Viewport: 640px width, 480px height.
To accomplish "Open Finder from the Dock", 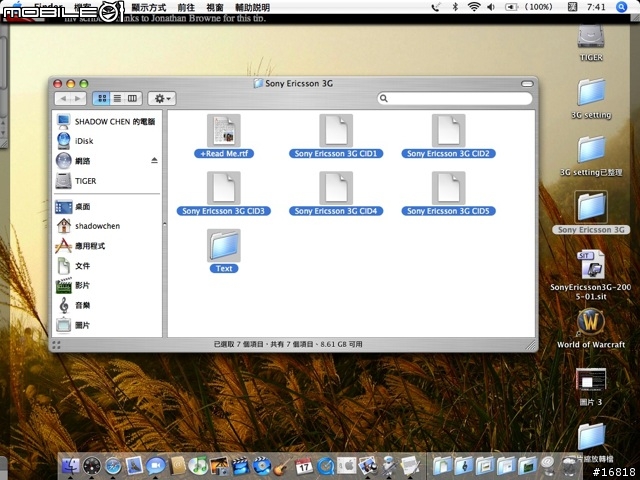I will 71,465.
